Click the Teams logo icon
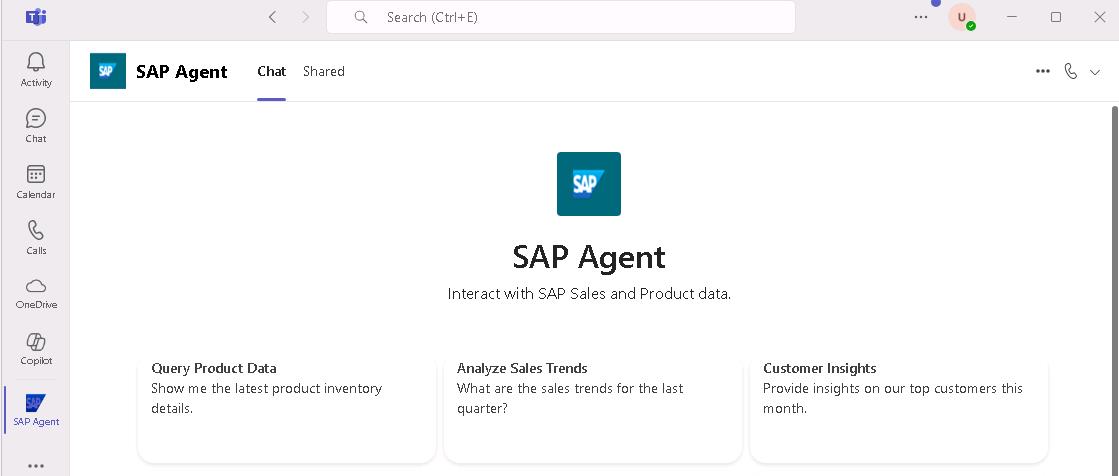Image resolution: width=1119 pixels, height=476 pixels. point(36,17)
